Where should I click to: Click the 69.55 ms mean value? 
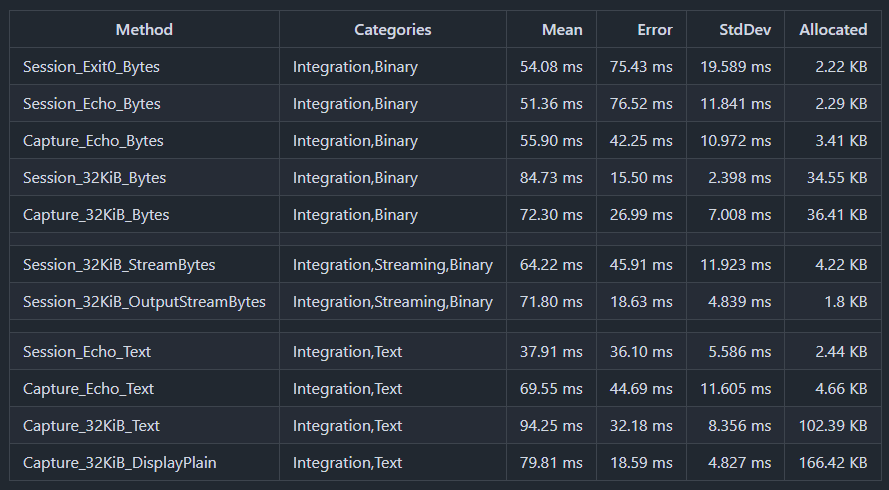551,388
